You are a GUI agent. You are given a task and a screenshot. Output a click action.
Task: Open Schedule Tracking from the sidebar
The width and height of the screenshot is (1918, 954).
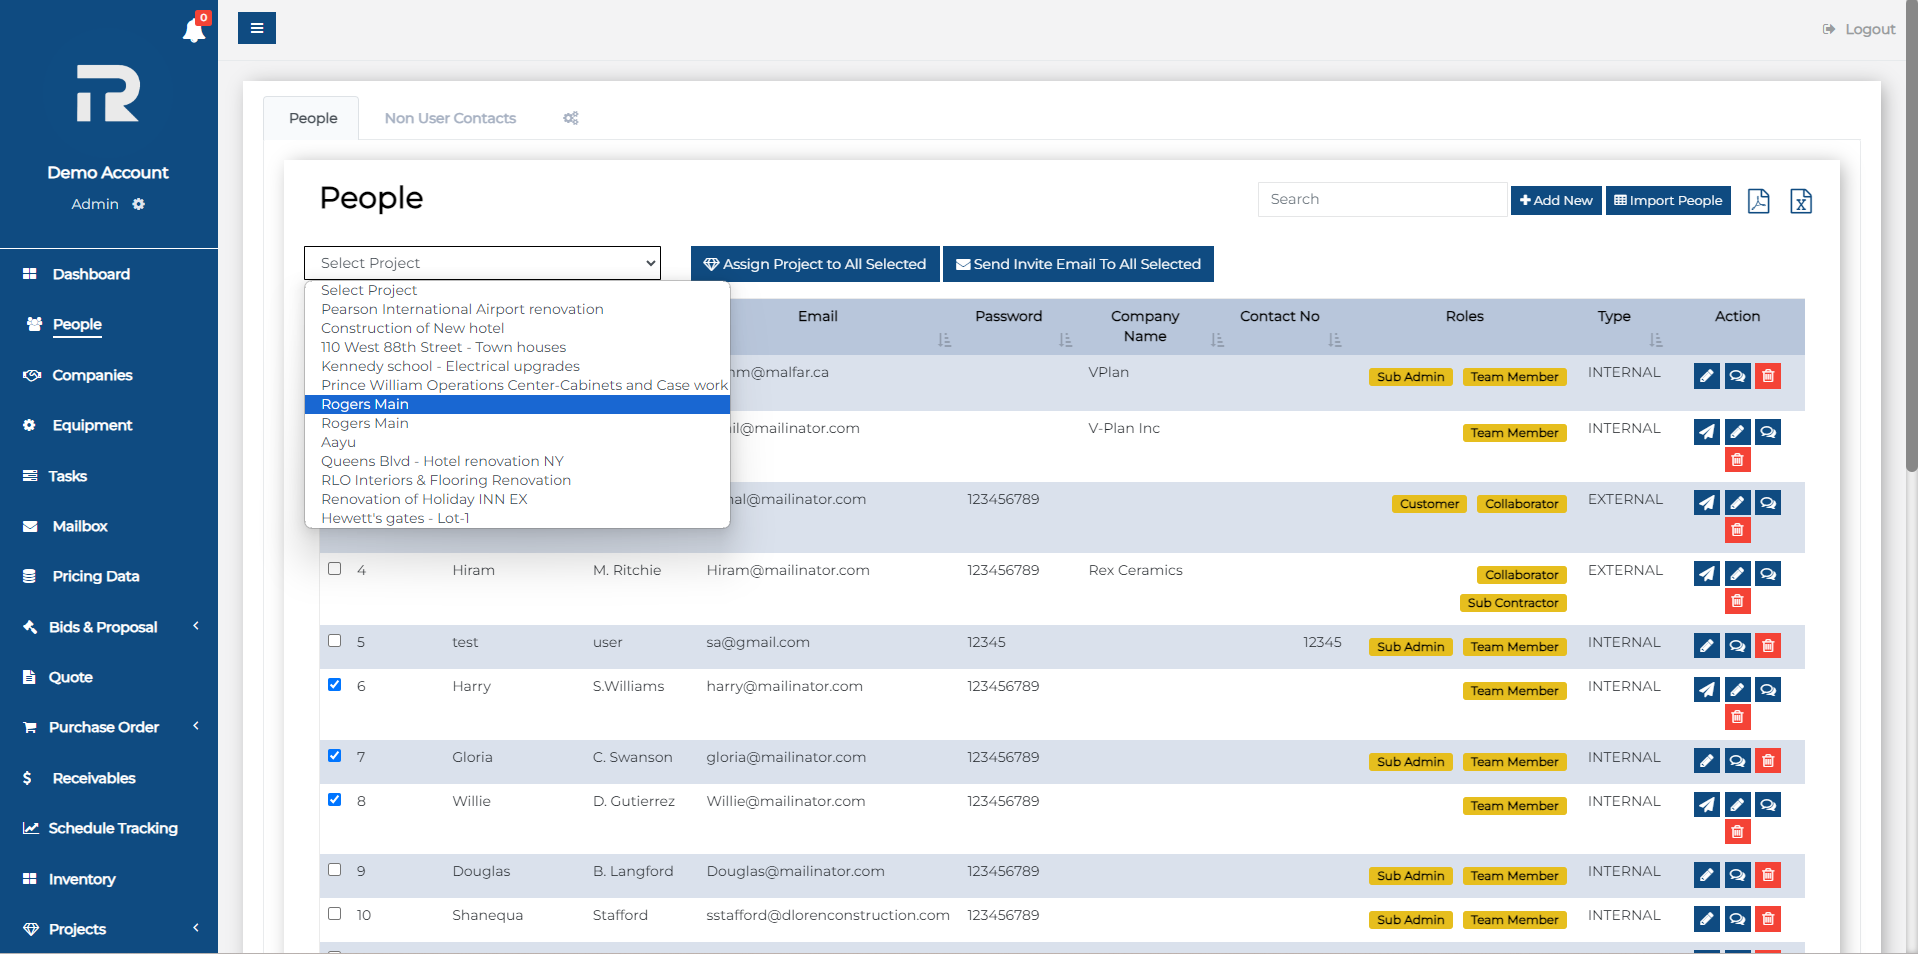pyautogui.click(x=113, y=828)
